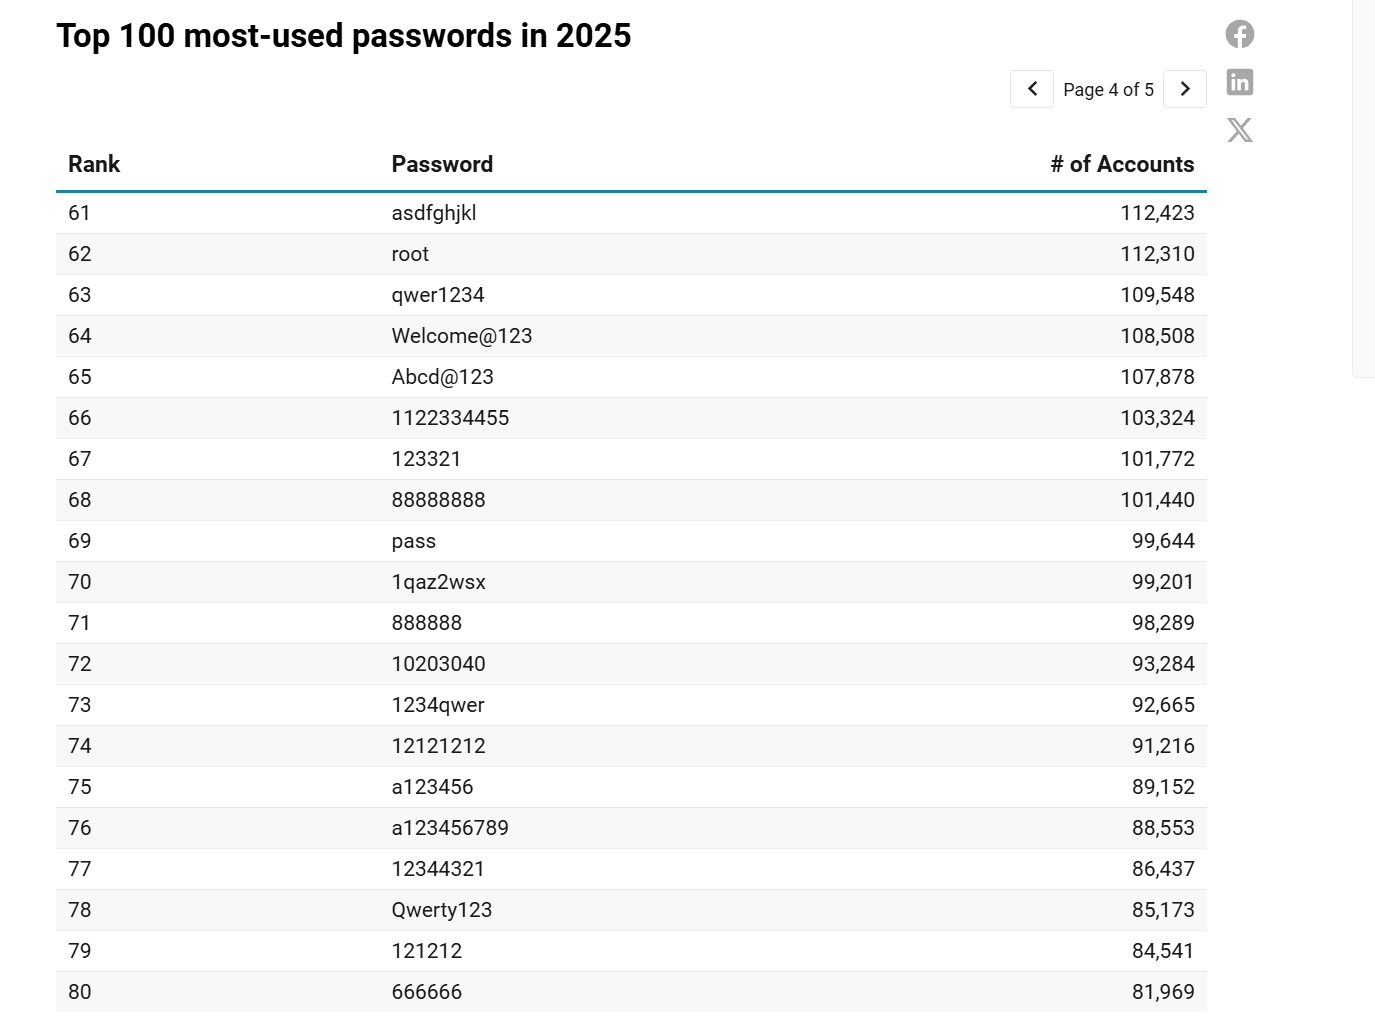Click the Password column header
The height and width of the screenshot is (1036, 1375).
442,164
